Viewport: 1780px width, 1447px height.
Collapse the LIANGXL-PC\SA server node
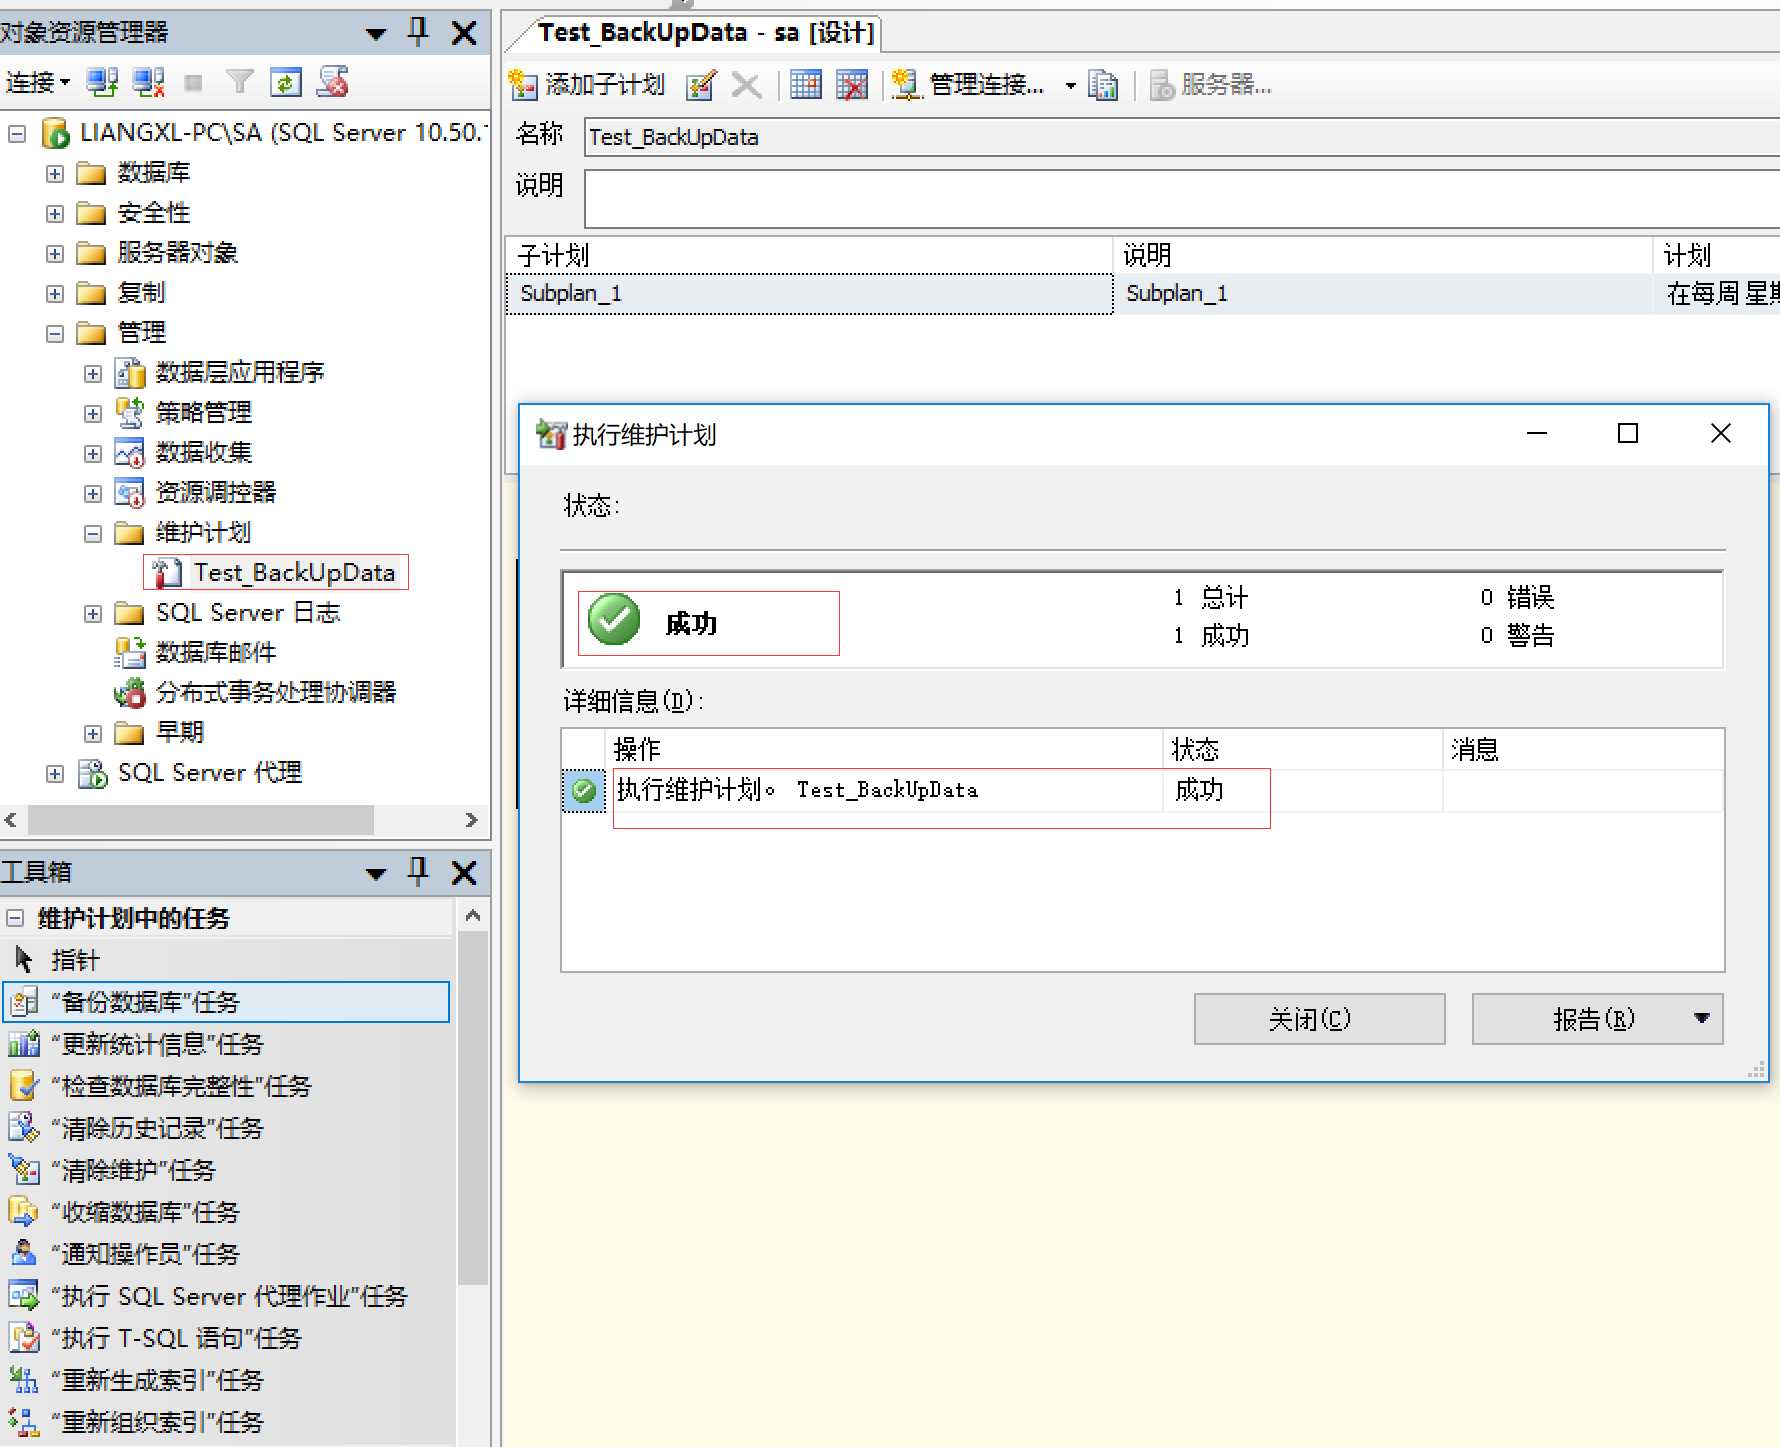coord(17,133)
